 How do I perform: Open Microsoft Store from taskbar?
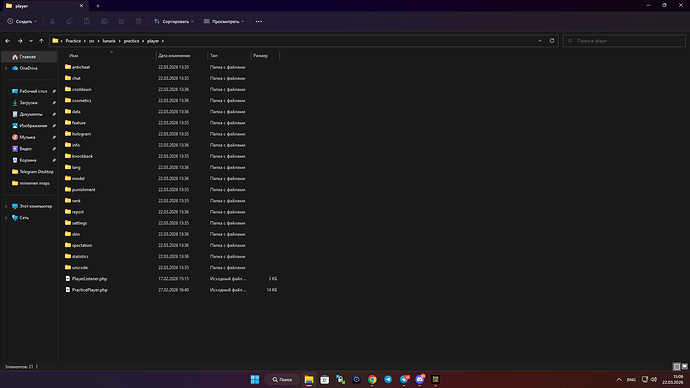pos(325,379)
